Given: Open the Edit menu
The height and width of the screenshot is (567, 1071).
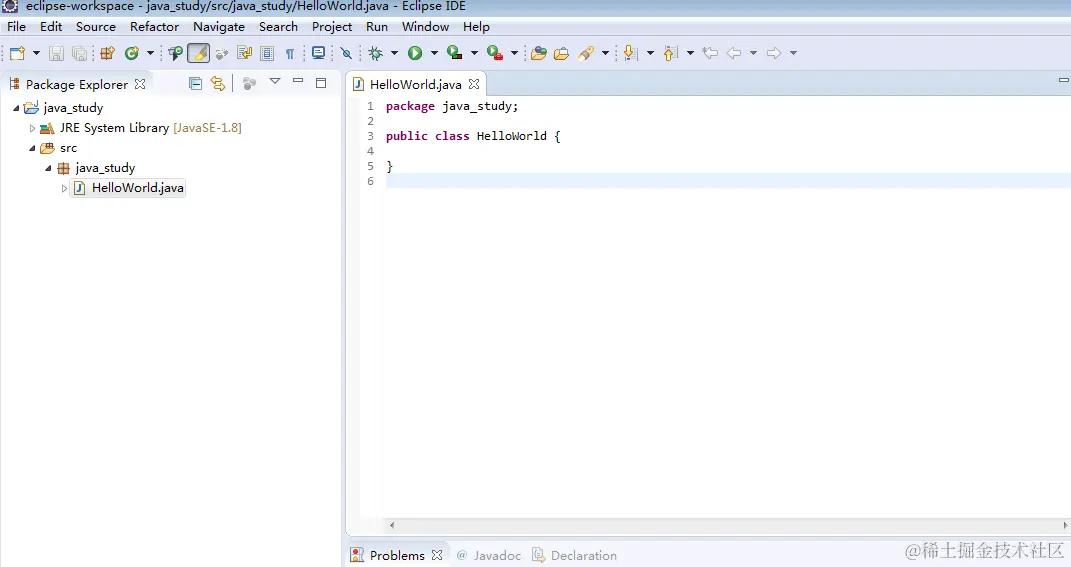Looking at the screenshot, I should 51,27.
